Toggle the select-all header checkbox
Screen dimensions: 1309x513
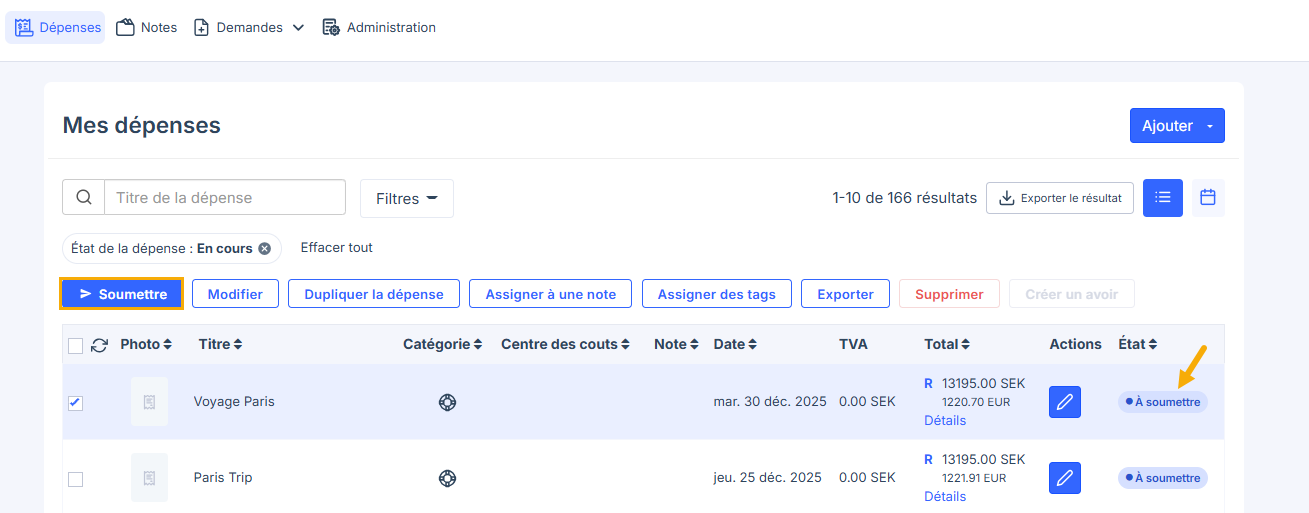click(x=76, y=346)
